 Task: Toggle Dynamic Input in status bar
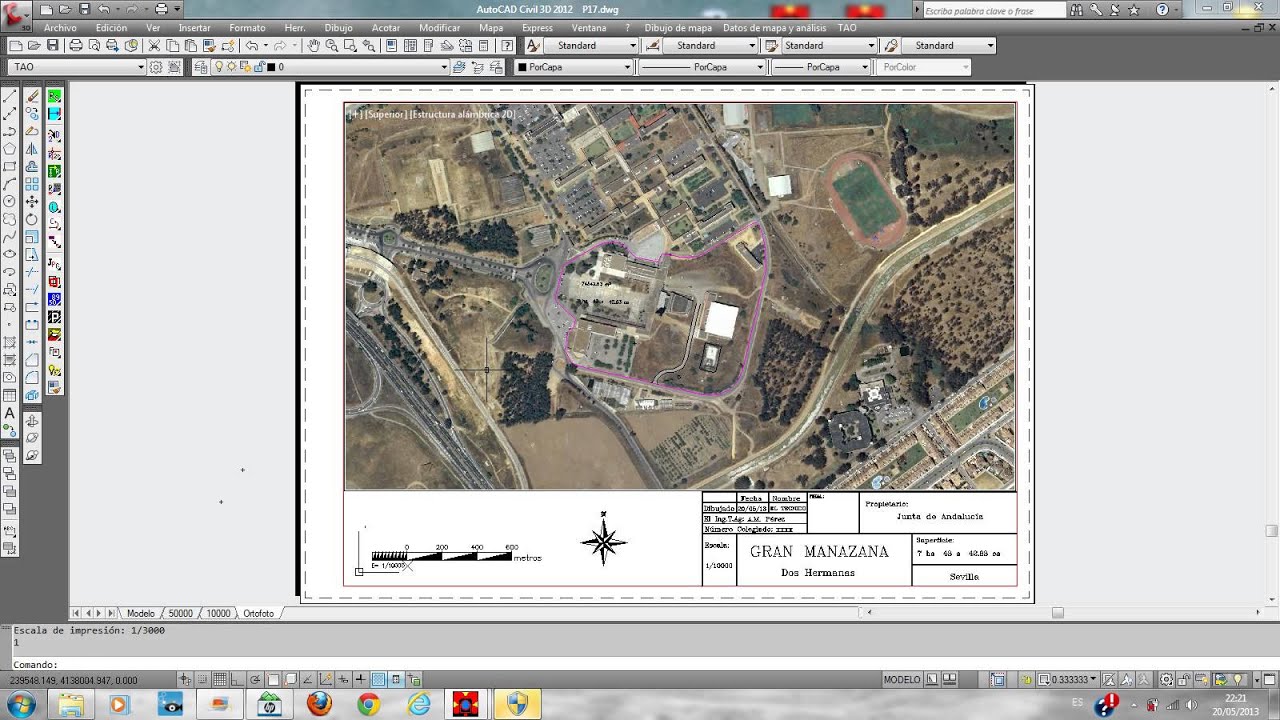click(344, 680)
